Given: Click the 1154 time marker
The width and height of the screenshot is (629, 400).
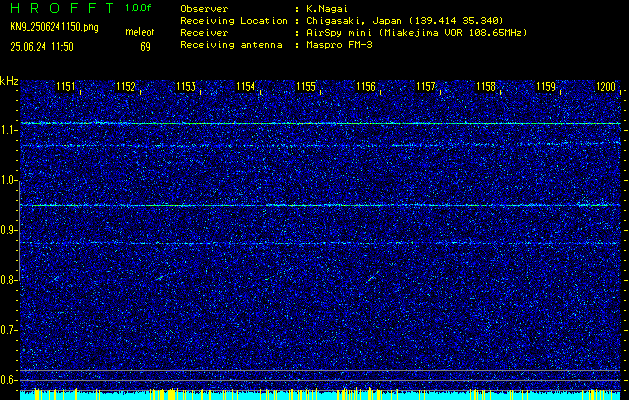Looking at the screenshot, I should [x=246, y=86].
